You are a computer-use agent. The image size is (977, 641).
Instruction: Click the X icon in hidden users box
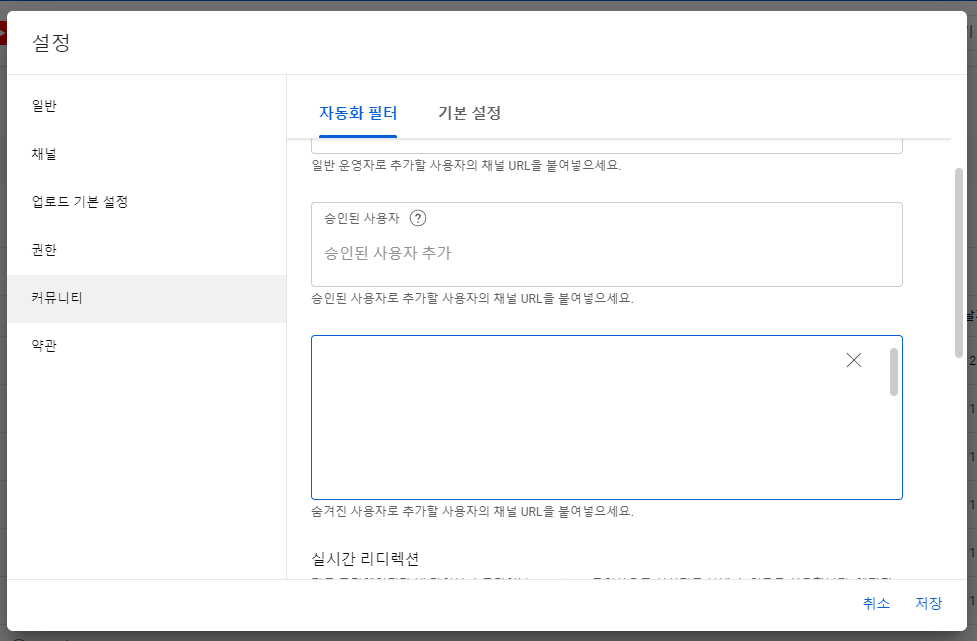point(853,361)
